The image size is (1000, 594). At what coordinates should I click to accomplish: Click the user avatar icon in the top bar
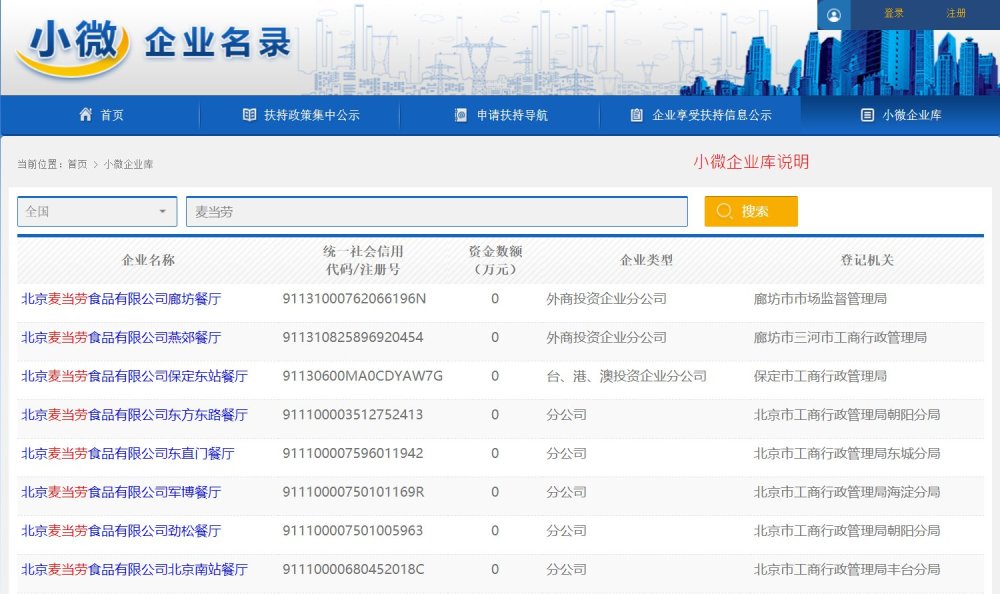click(834, 14)
